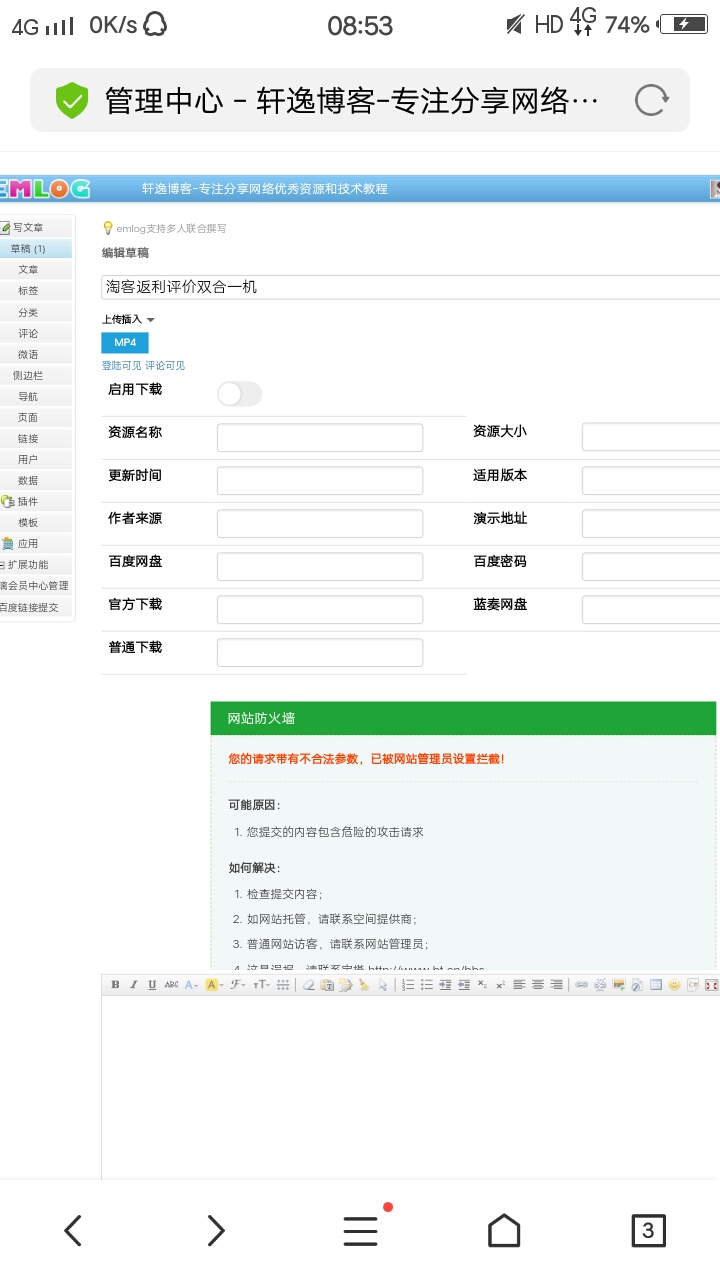Click the 普通下载 input field
Screen dimensions: 720x1280
click(x=320, y=652)
